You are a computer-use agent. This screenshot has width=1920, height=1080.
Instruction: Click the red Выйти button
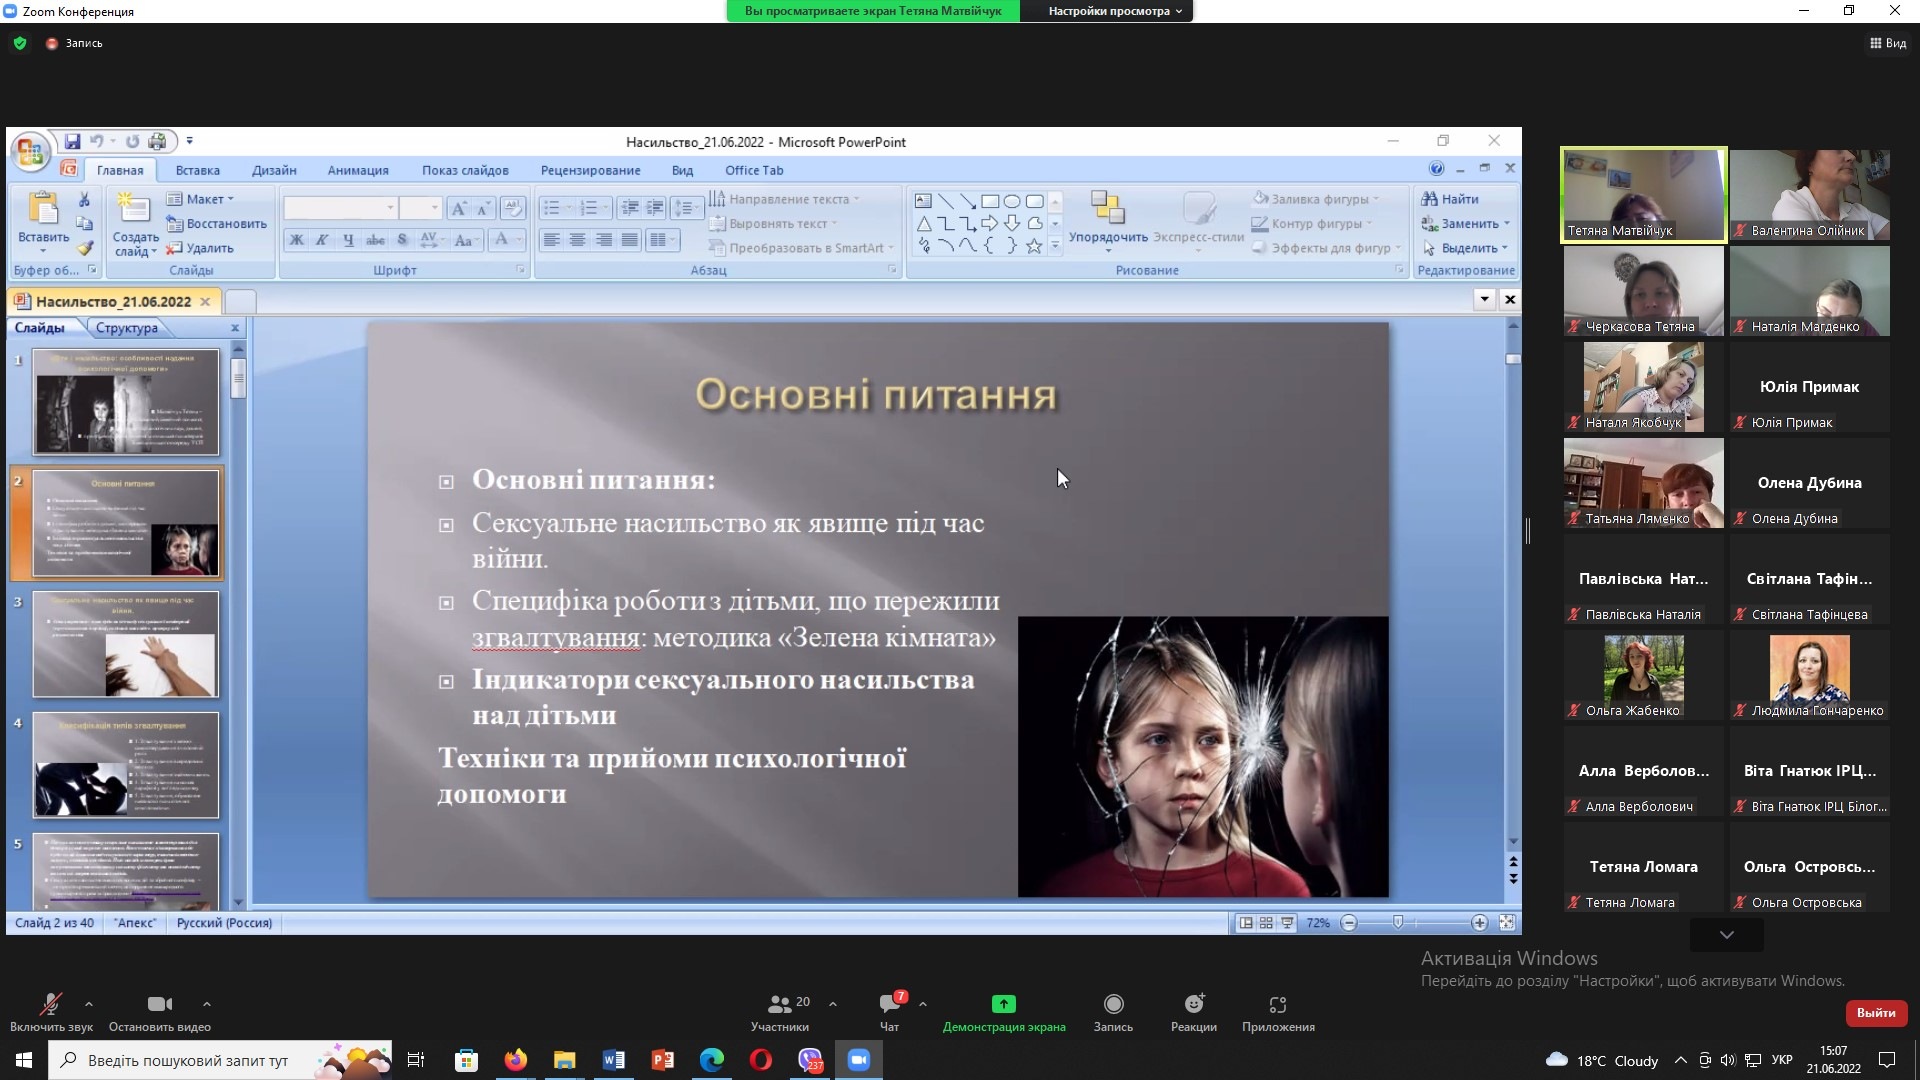click(x=1875, y=1013)
